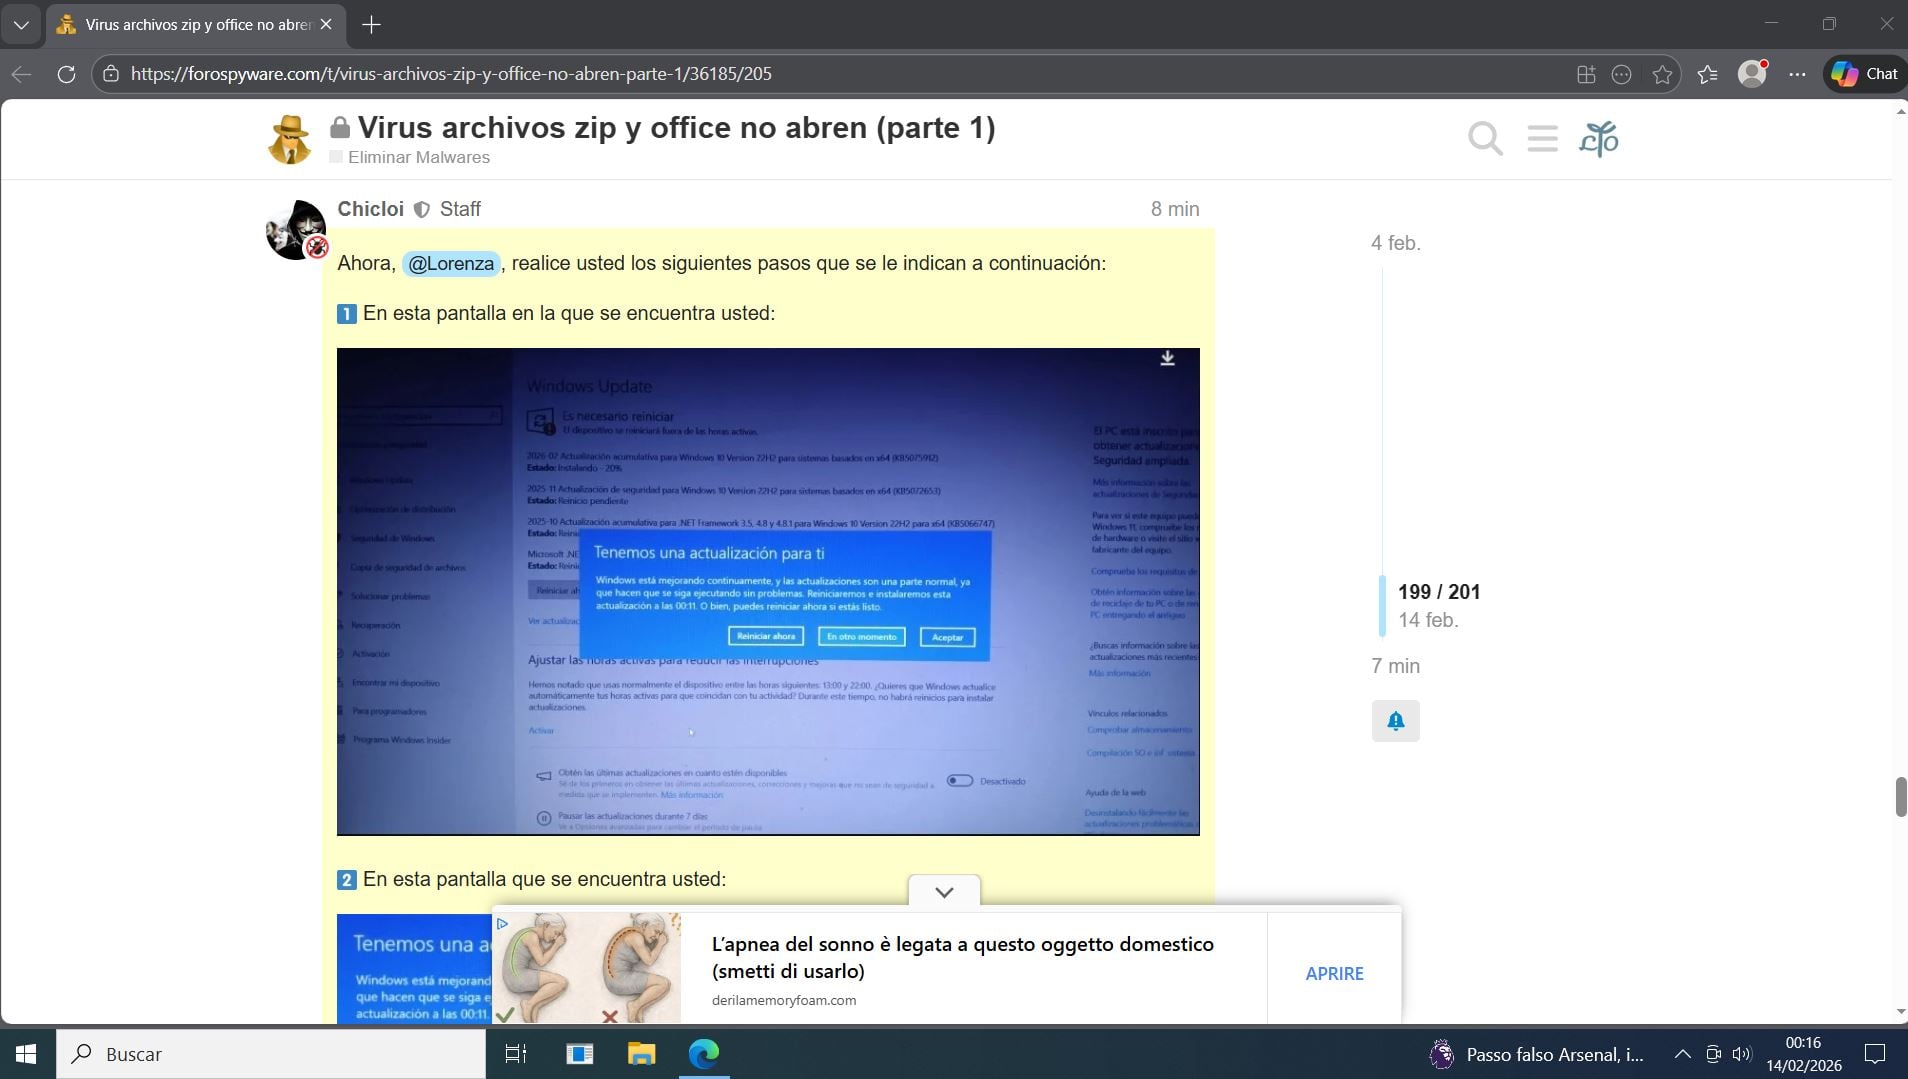
Task: Click the Eliminar Malwares category link
Action: [x=418, y=157]
